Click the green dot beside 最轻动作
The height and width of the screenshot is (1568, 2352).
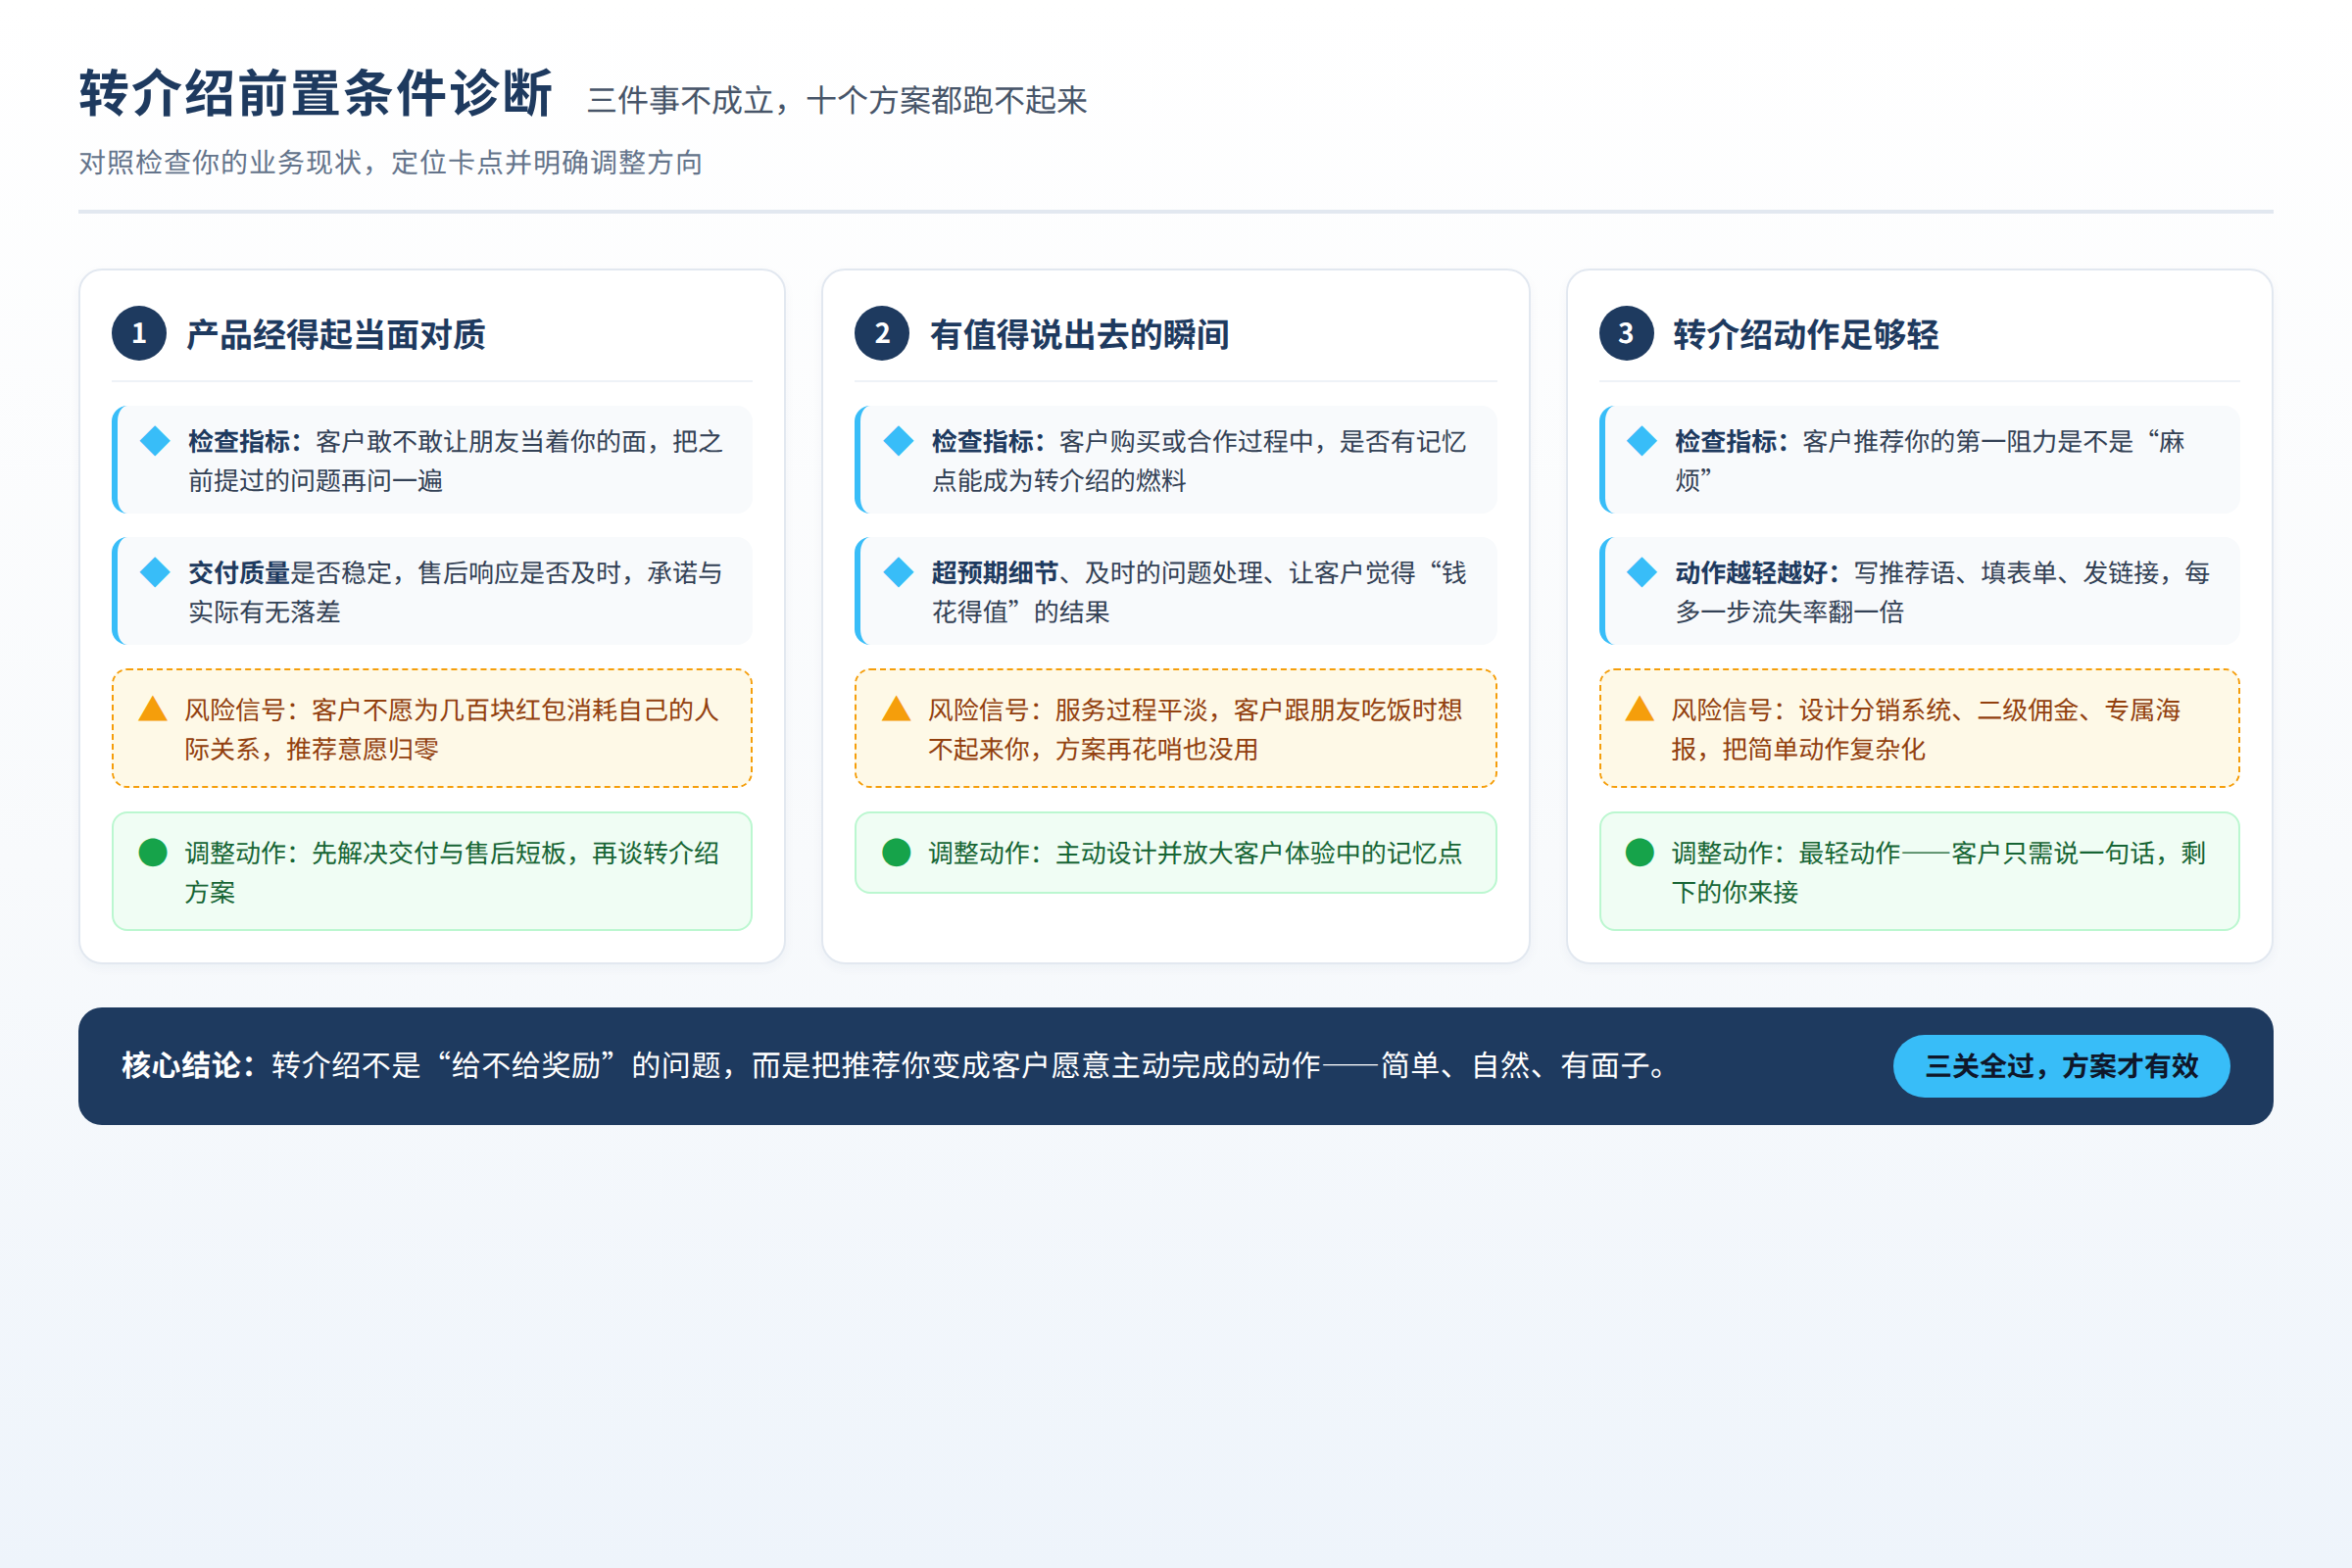click(x=1639, y=853)
